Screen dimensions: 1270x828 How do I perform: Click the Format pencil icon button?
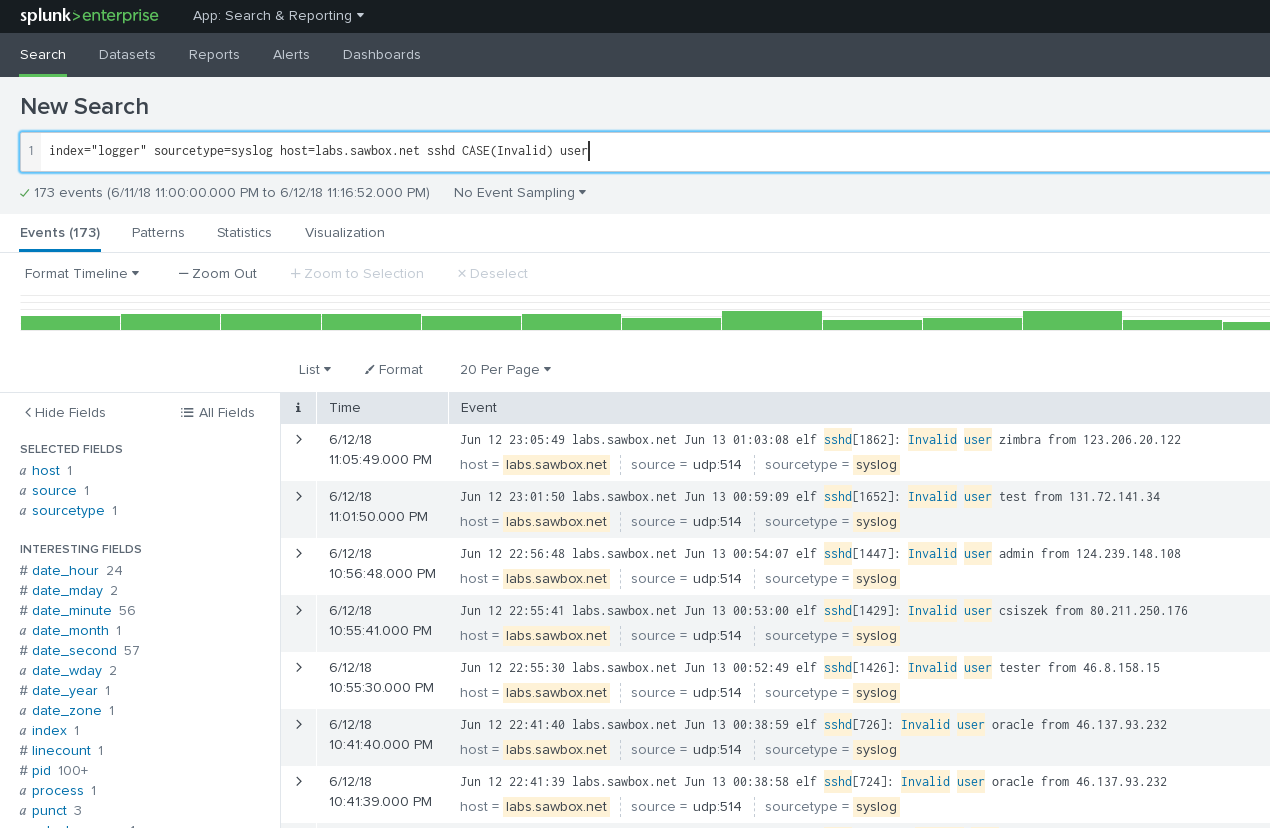pyautogui.click(x=394, y=370)
